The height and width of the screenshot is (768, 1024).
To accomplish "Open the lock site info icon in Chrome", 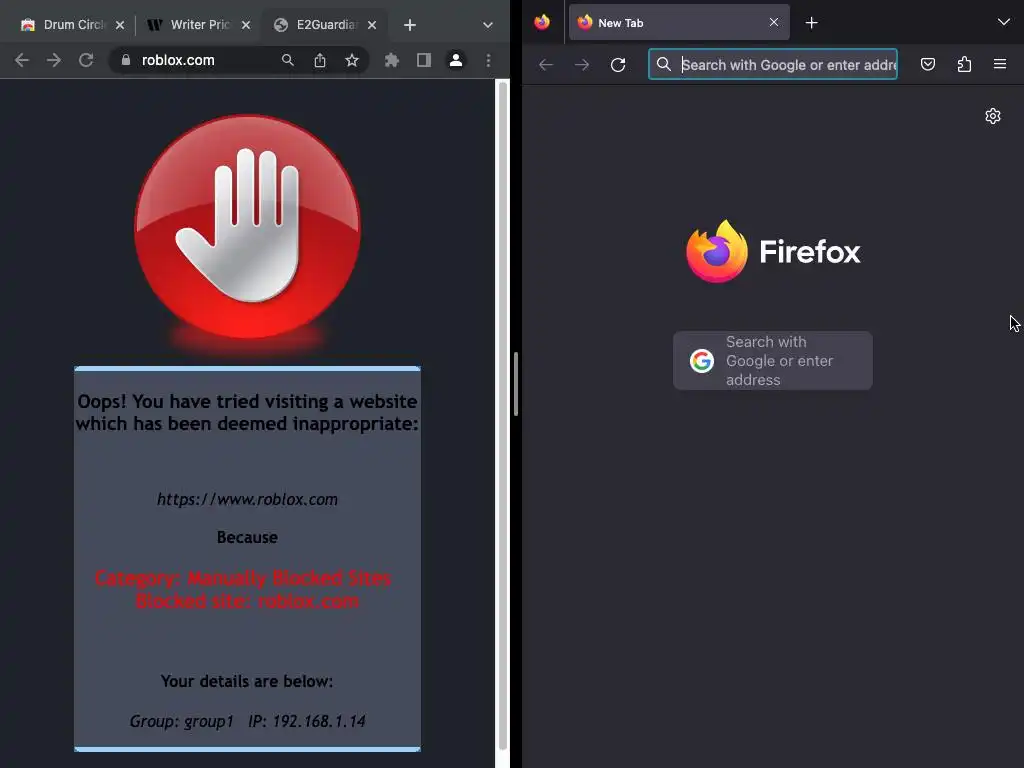I will (126, 60).
